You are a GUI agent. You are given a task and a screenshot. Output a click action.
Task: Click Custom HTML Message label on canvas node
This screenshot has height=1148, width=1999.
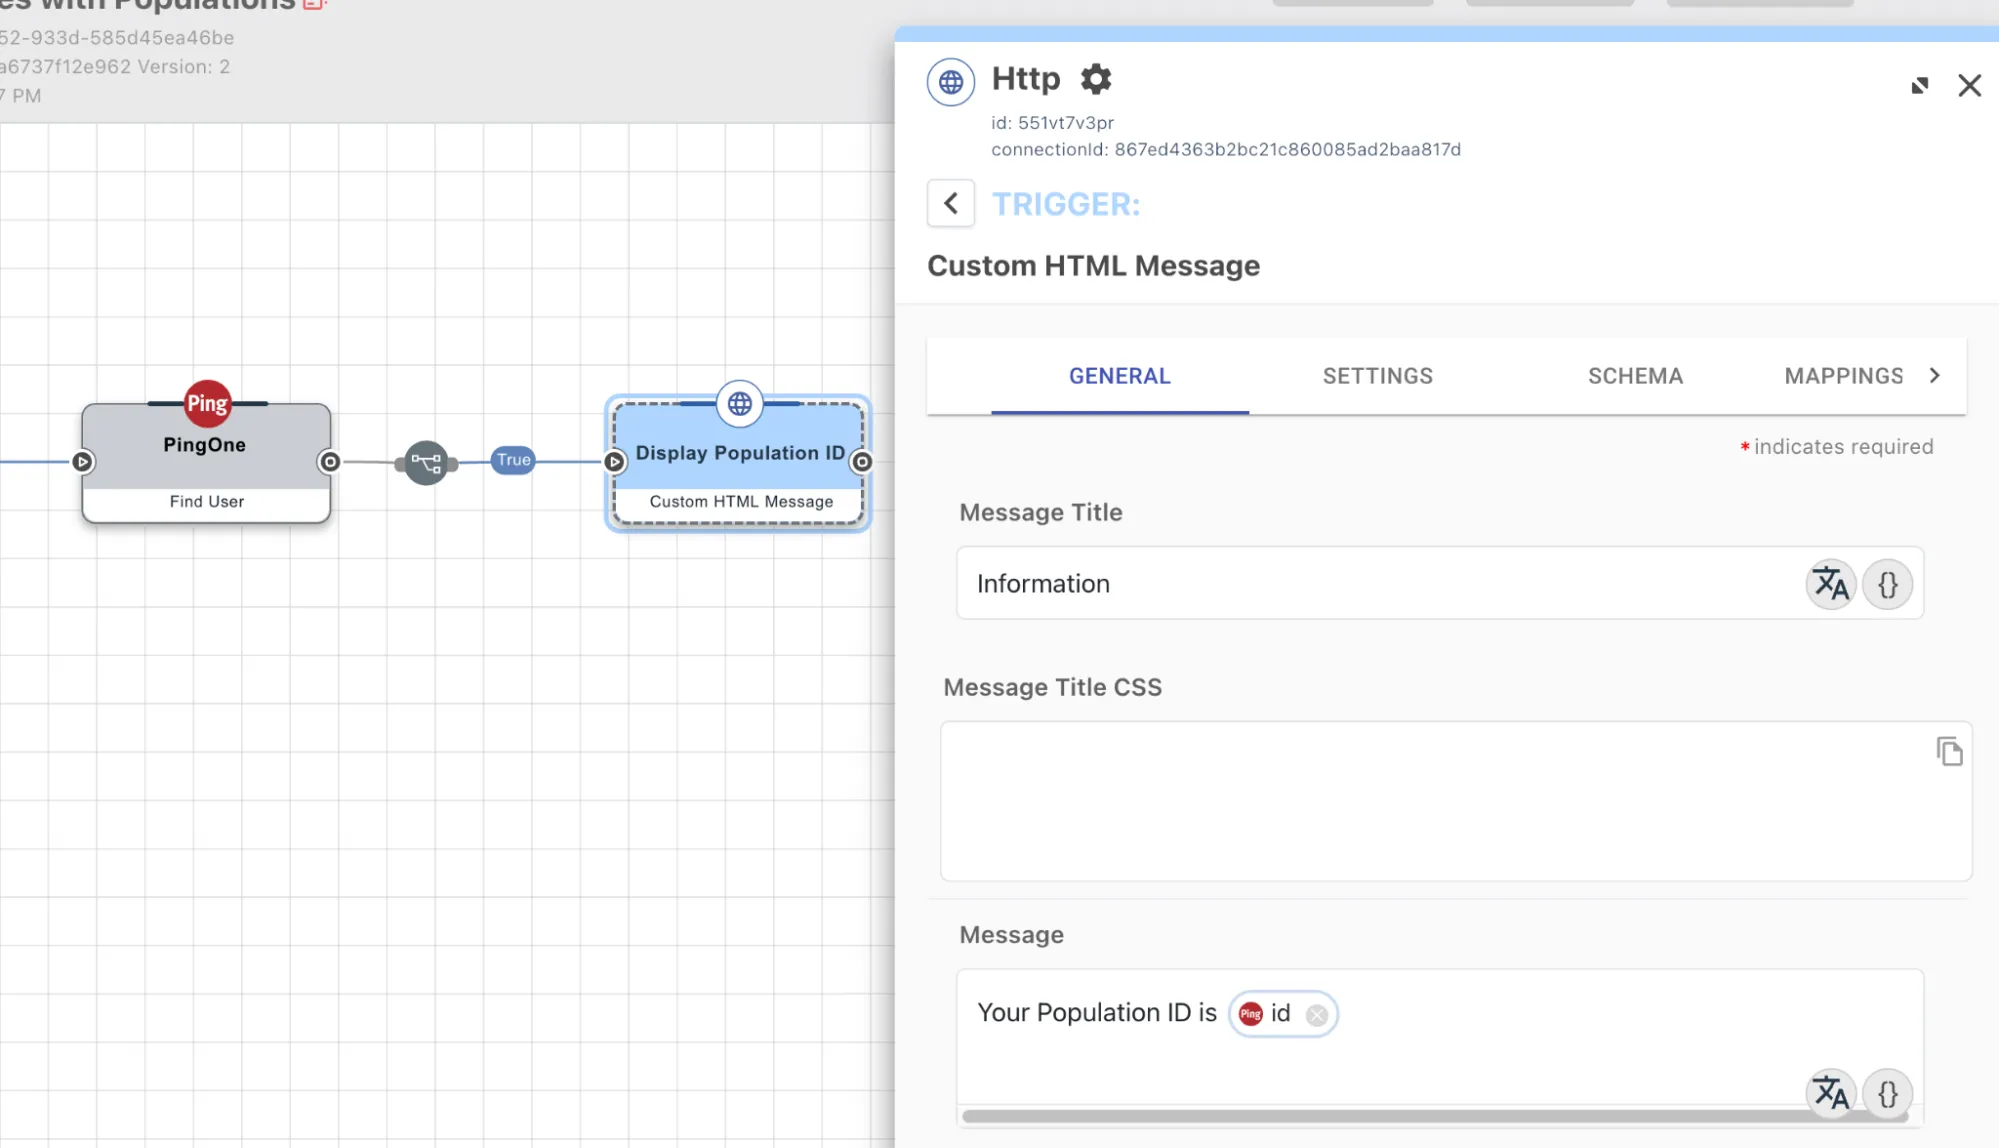741,501
